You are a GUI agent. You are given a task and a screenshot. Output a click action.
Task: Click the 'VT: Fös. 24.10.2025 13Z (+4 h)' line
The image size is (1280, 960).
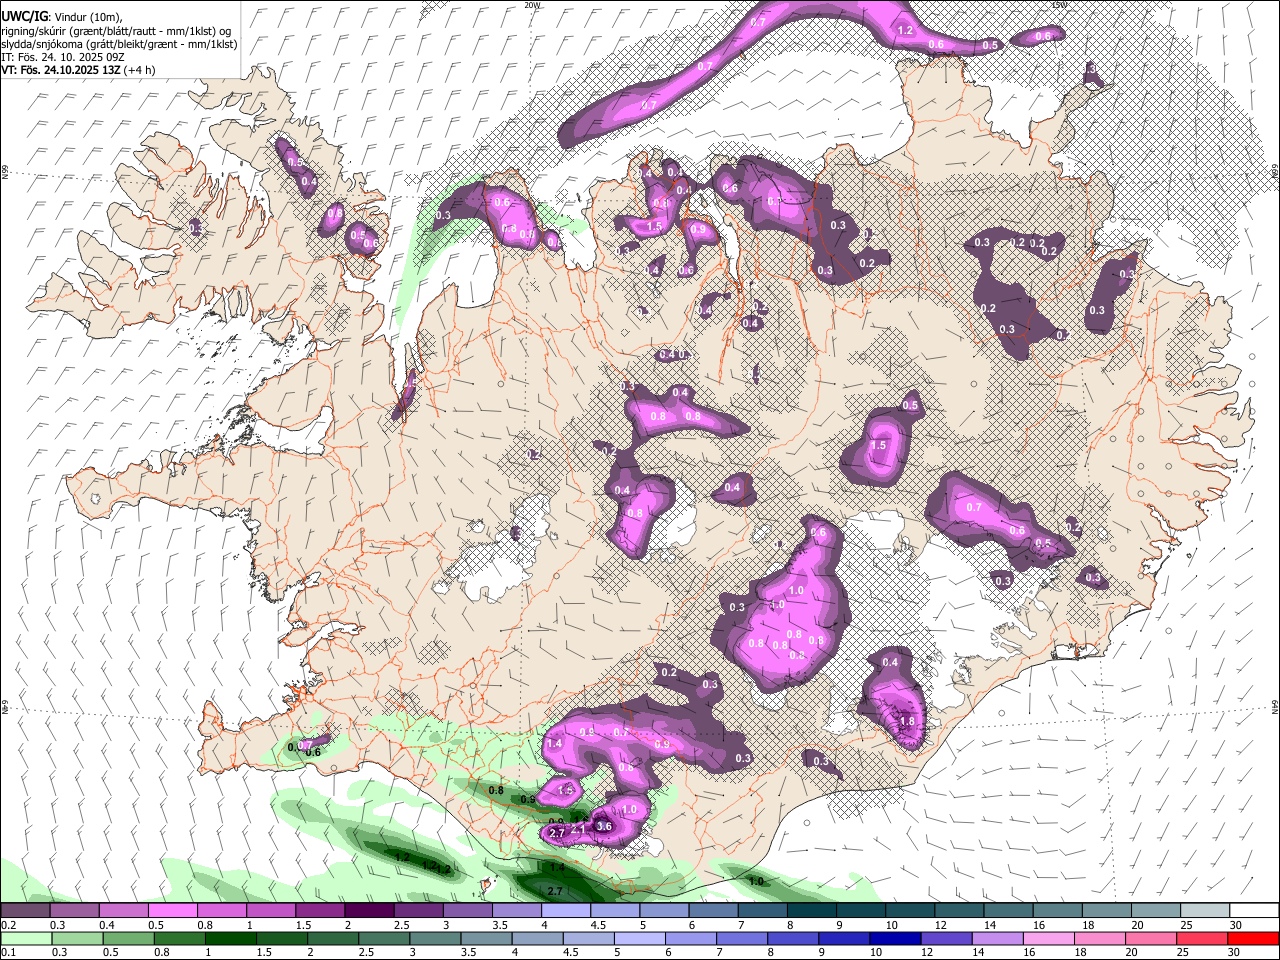point(78,70)
